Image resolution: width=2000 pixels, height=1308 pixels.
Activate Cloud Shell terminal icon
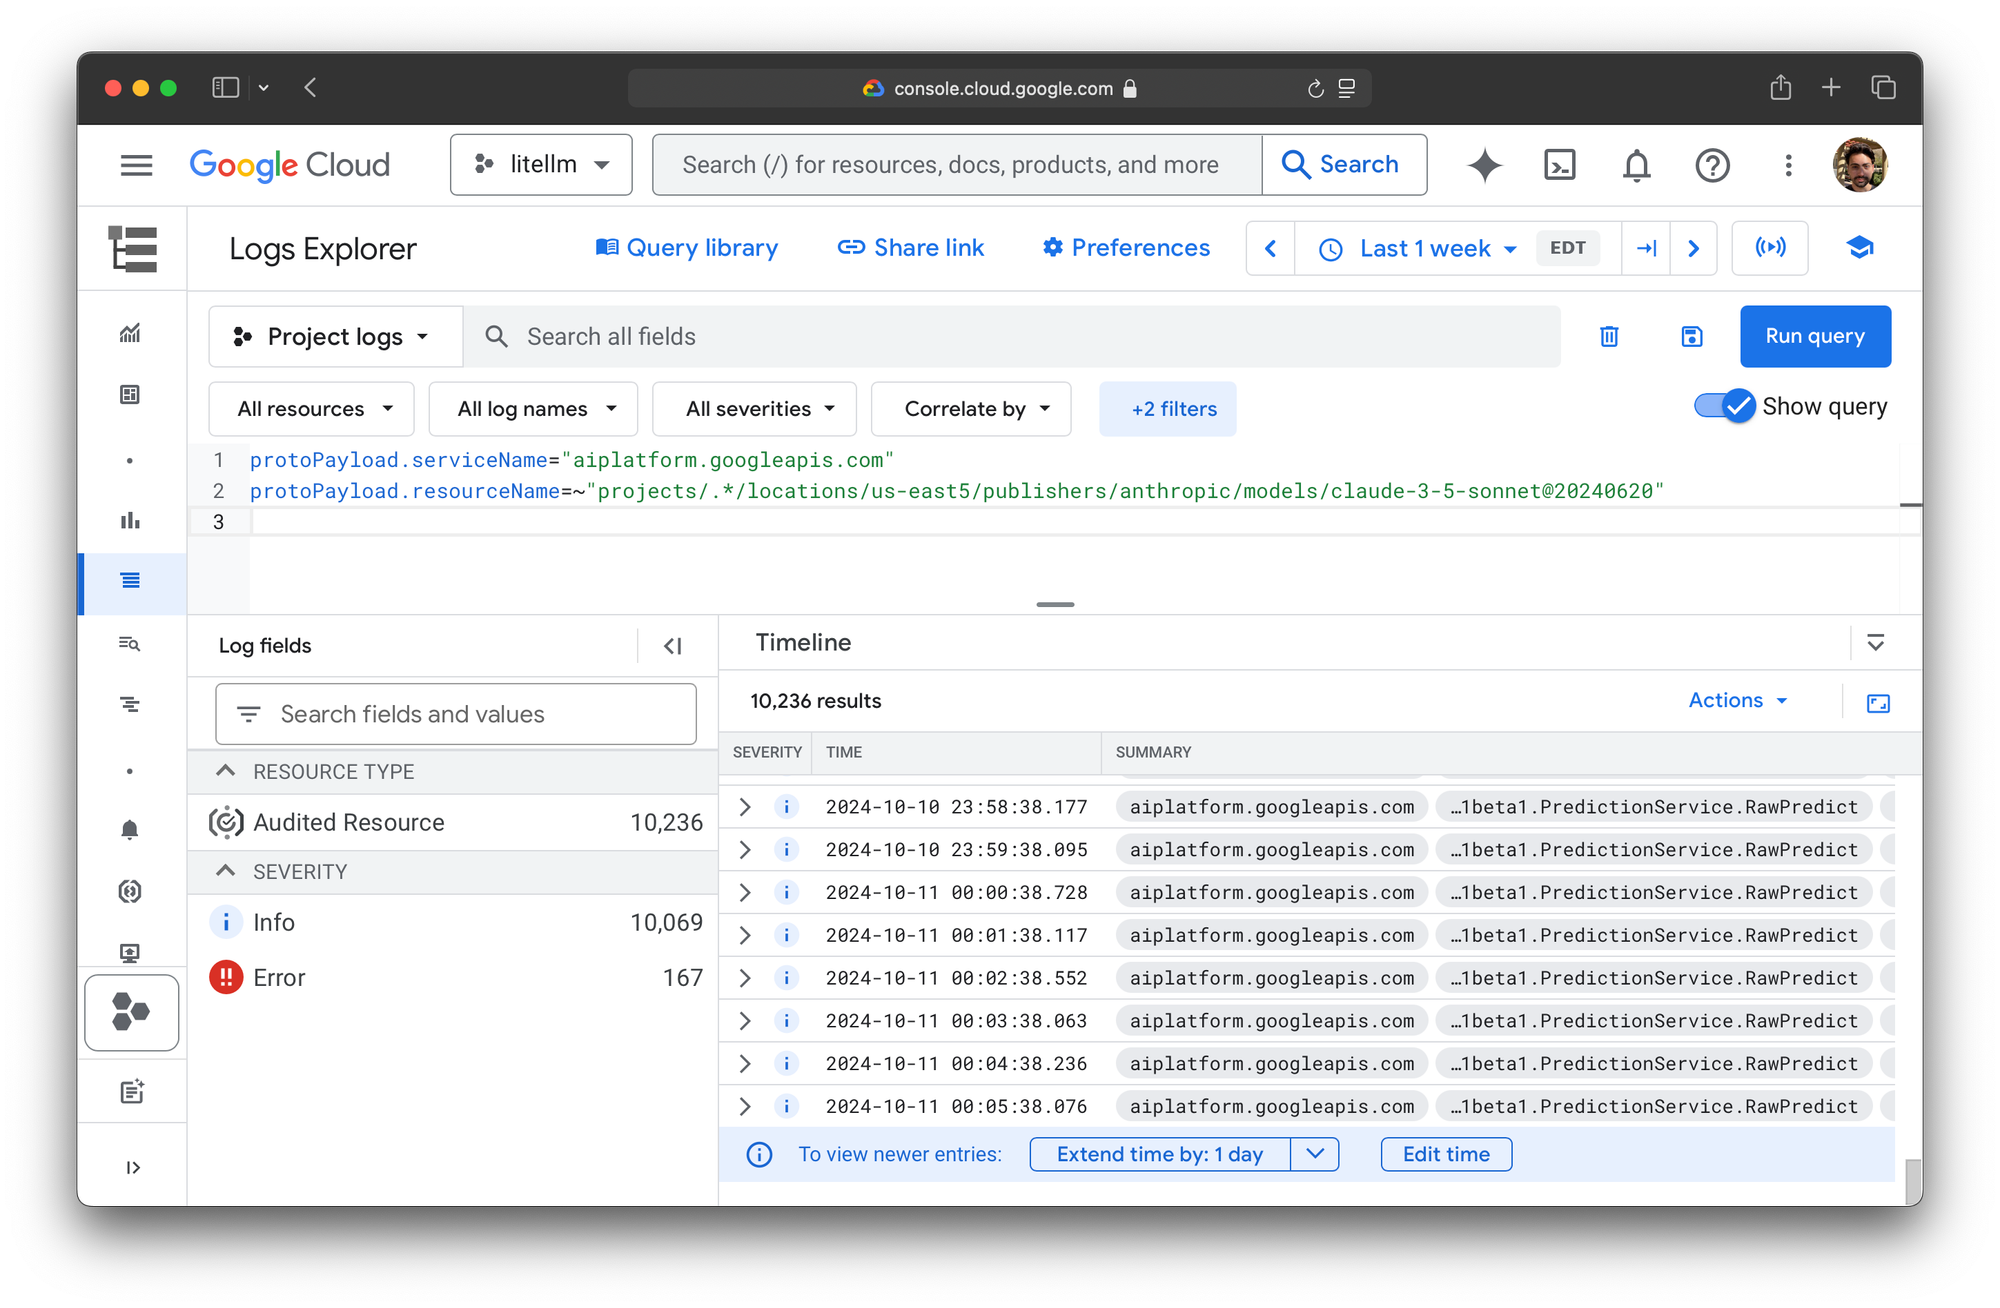coord(1559,165)
